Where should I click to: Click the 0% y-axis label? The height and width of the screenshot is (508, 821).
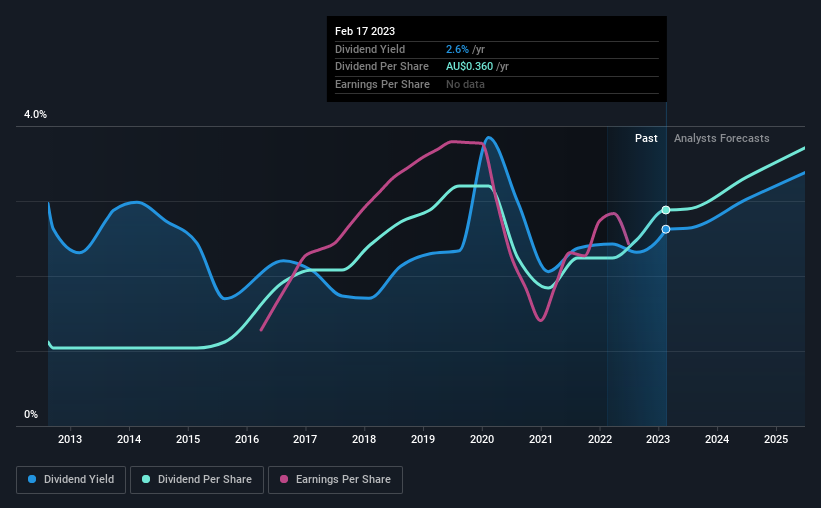[x=31, y=414]
